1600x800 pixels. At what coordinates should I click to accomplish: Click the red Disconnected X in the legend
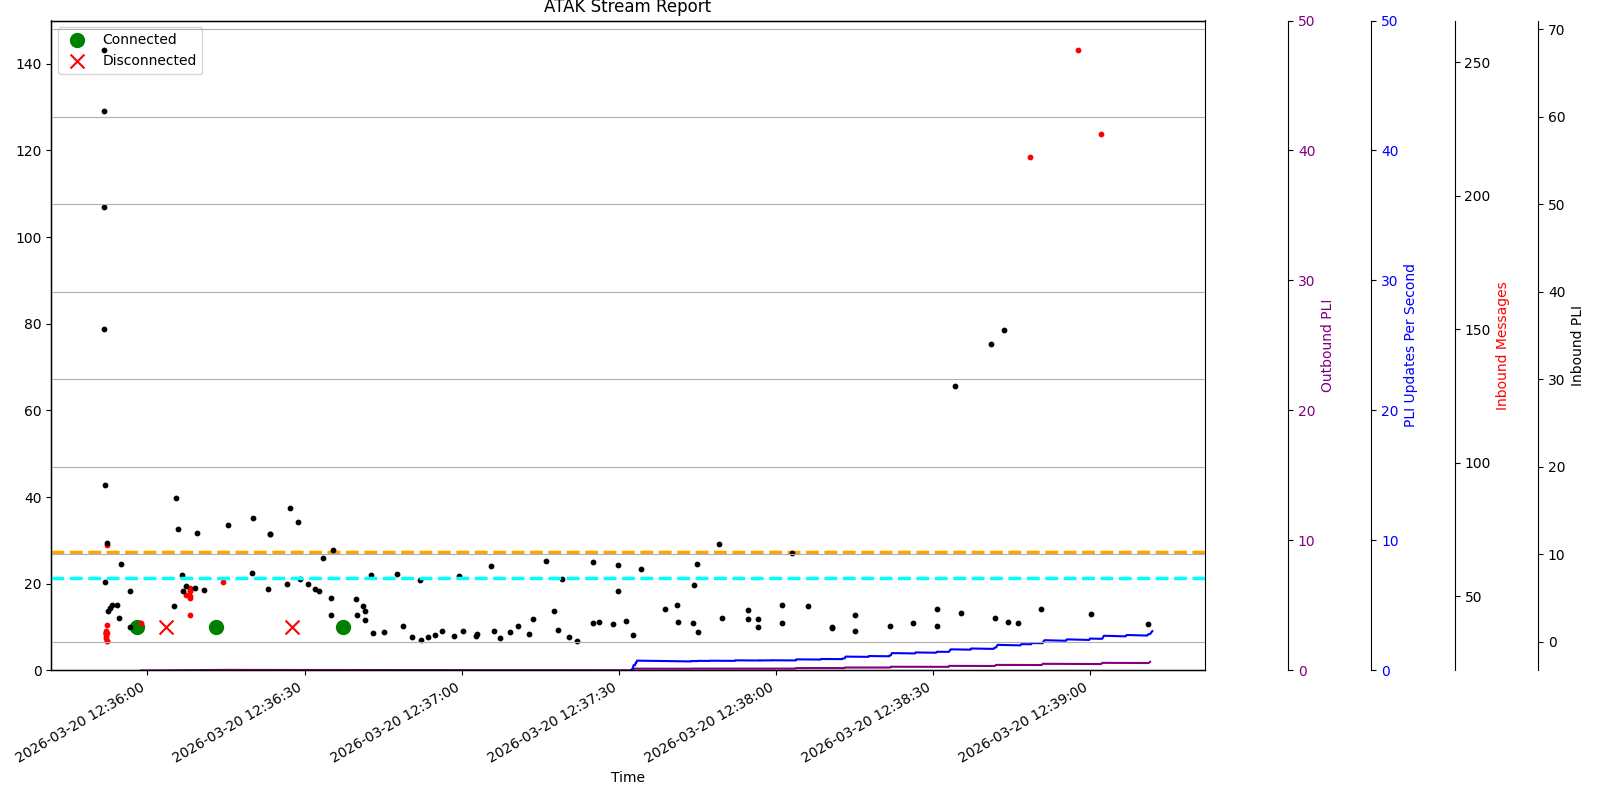pyautogui.click(x=77, y=61)
